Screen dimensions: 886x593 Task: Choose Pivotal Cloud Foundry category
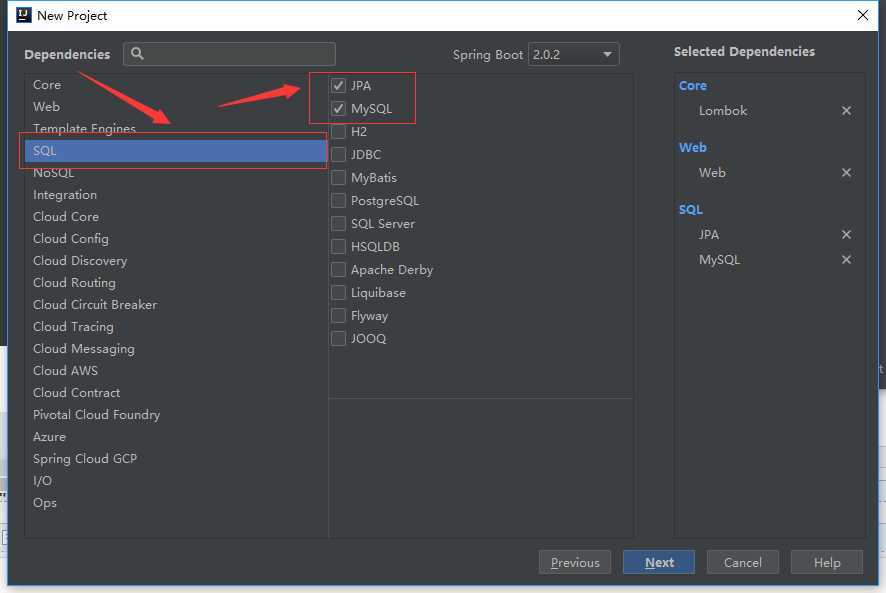pyautogui.click(x=176, y=415)
